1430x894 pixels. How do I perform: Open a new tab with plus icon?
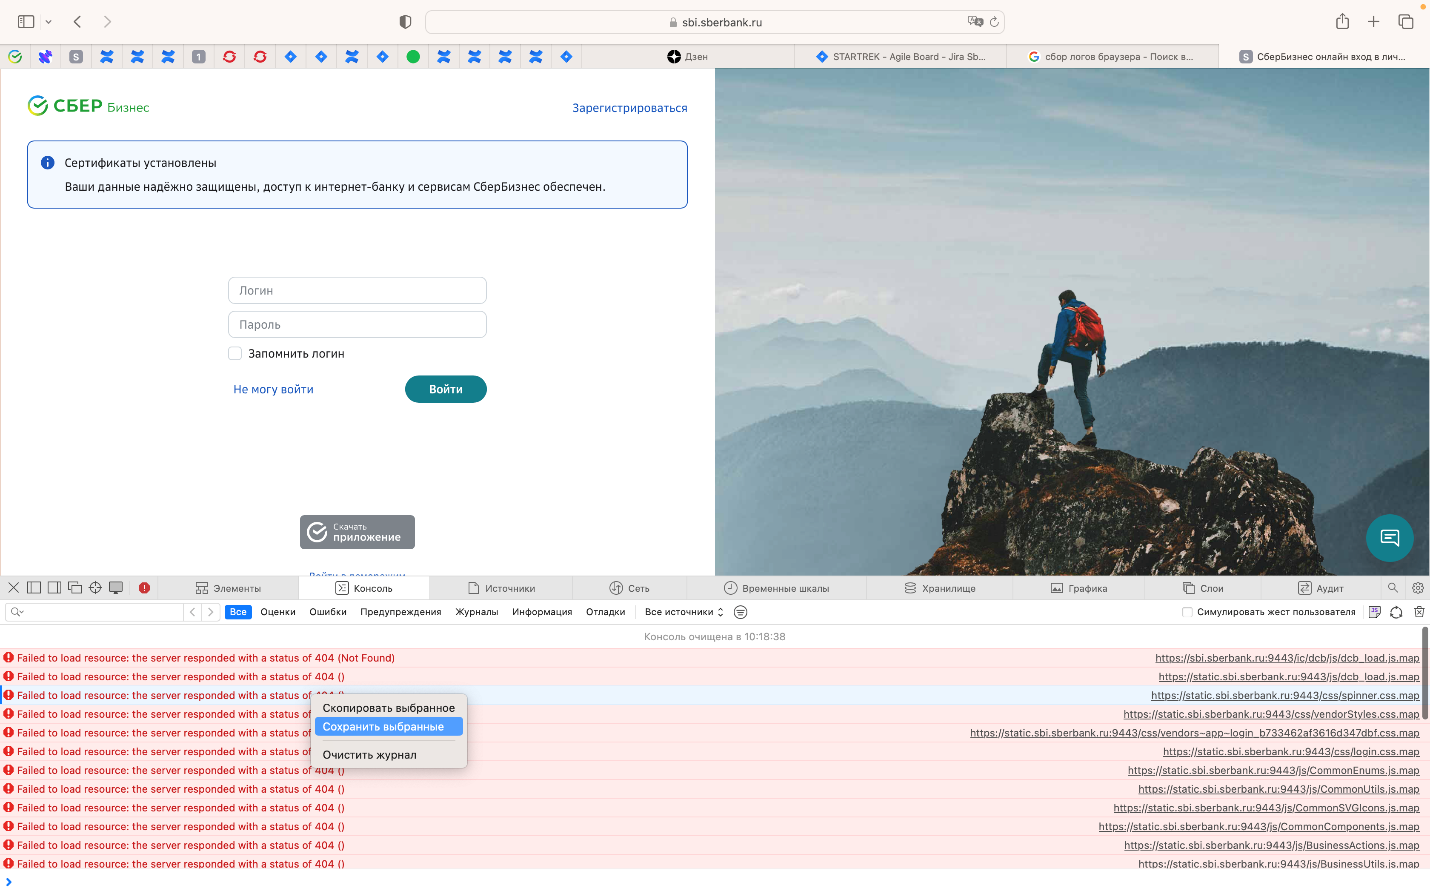[x=1374, y=21]
